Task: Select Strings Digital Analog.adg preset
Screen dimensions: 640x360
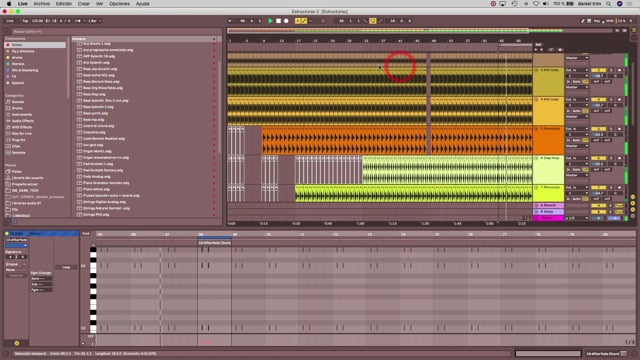Action: pos(104,202)
